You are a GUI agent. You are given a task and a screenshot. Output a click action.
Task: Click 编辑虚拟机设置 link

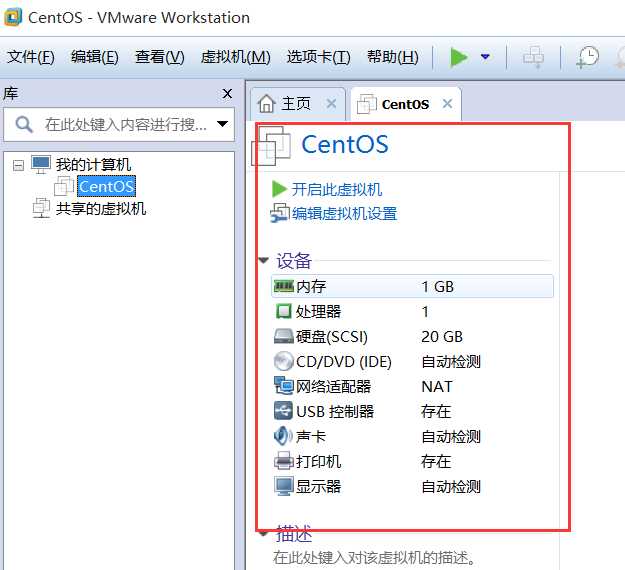[x=344, y=214]
